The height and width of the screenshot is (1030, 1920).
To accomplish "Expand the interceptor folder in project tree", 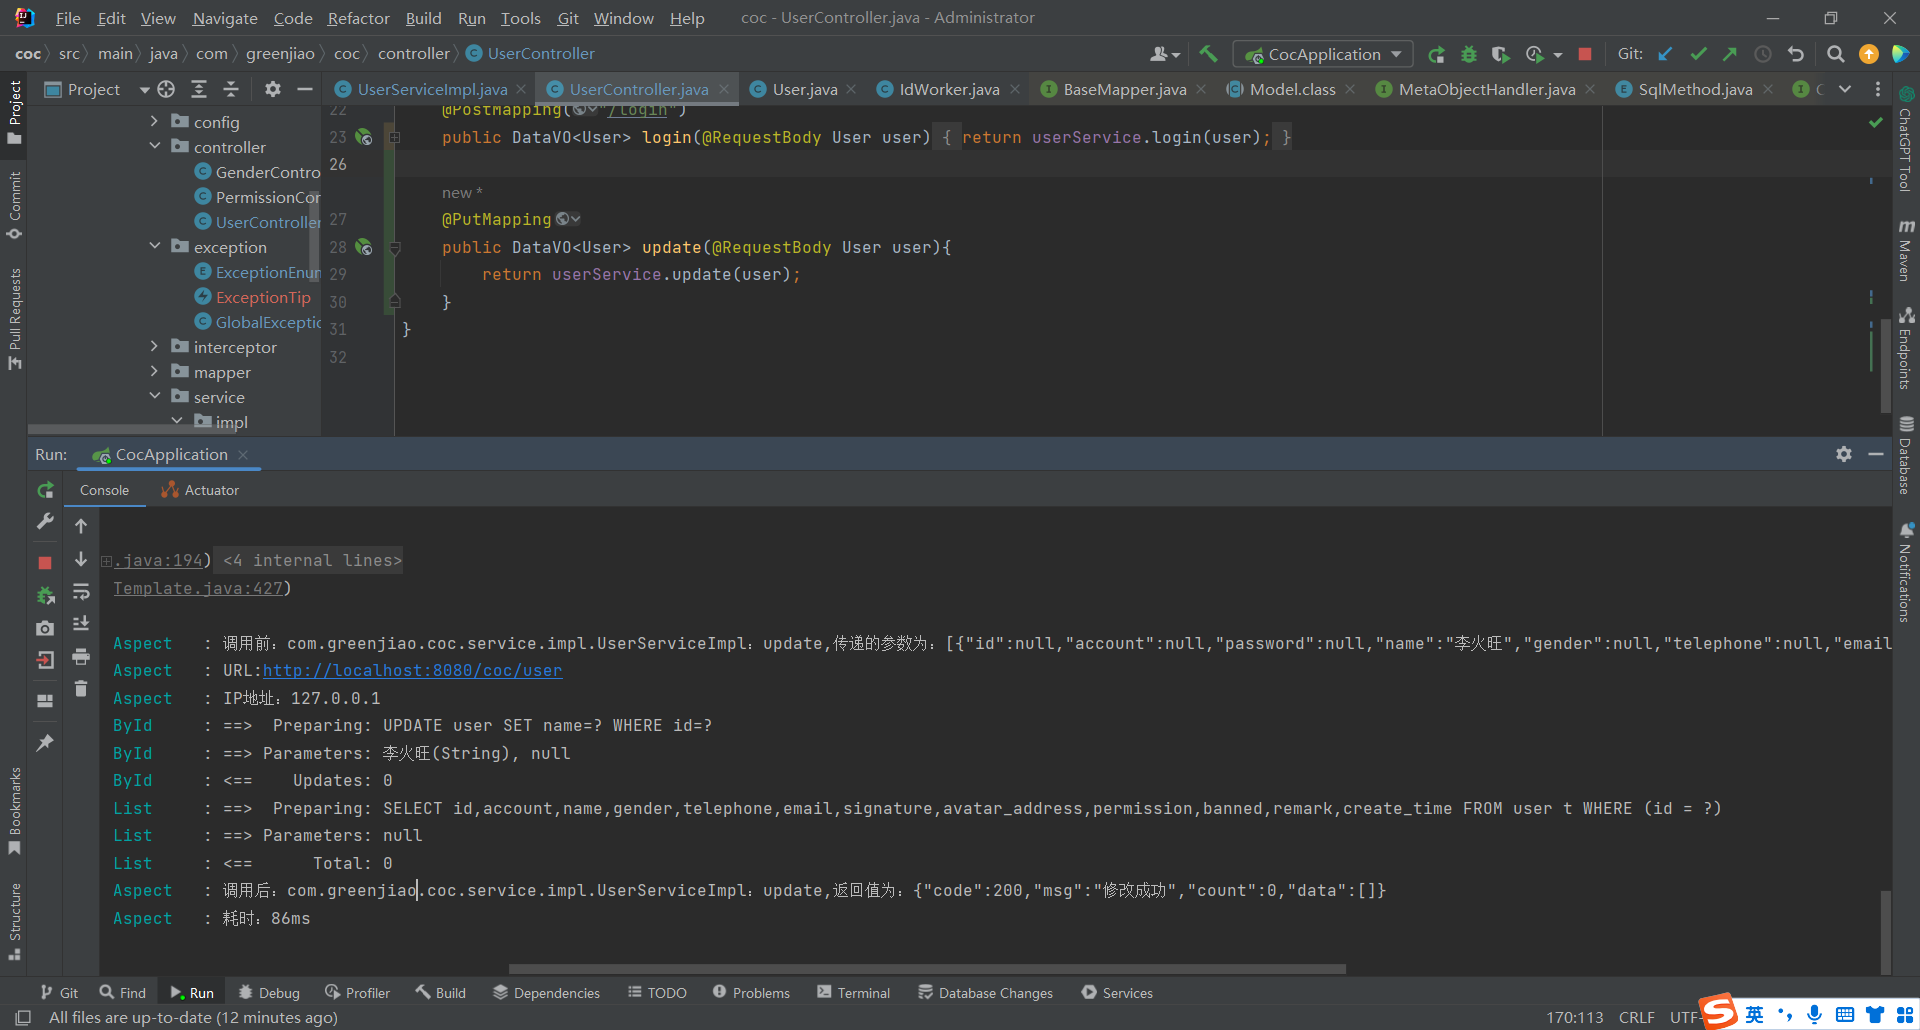I will (154, 347).
